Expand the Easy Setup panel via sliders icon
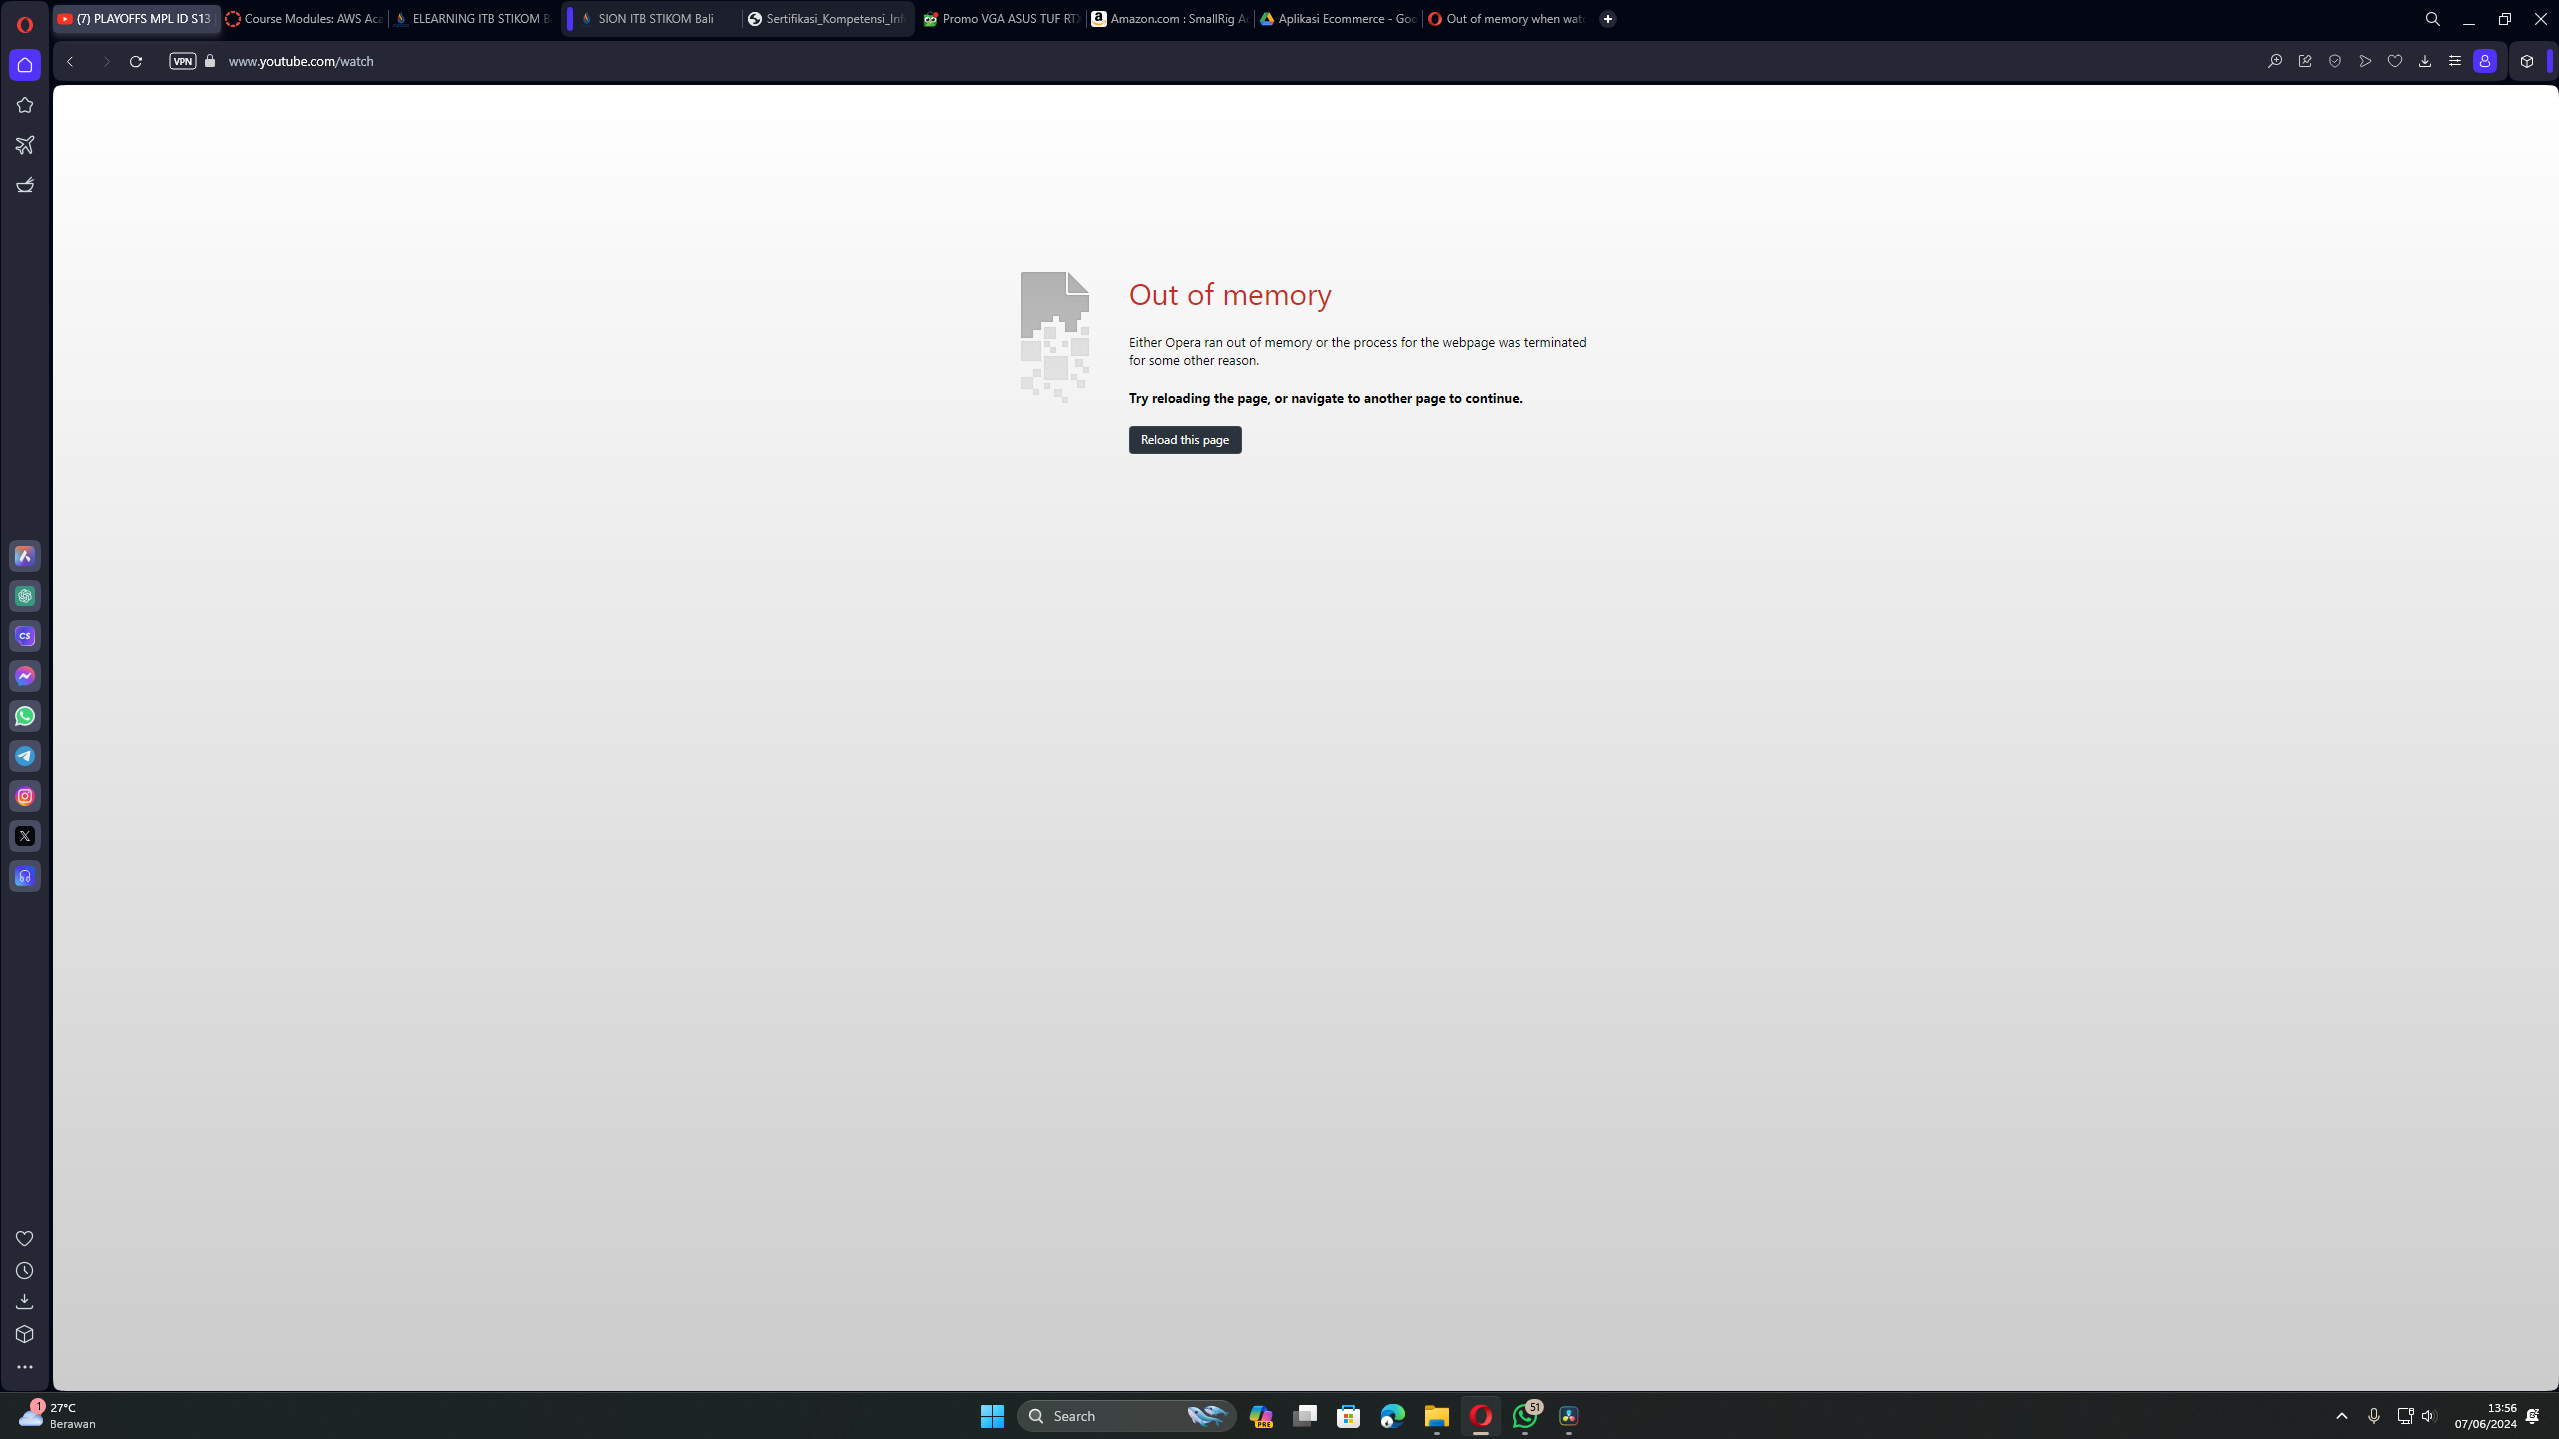Viewport: 2559px width, 1439px height. pyautogui.click(x=2455, y=61)
